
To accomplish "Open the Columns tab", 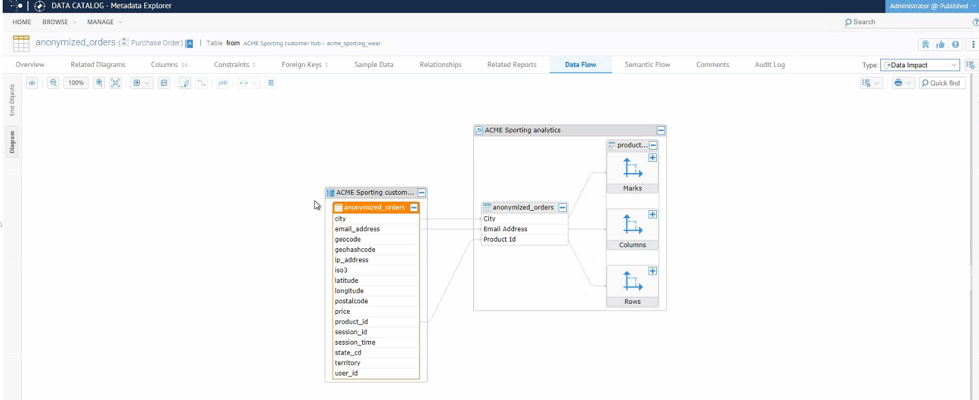I will [x=169, y=65].
